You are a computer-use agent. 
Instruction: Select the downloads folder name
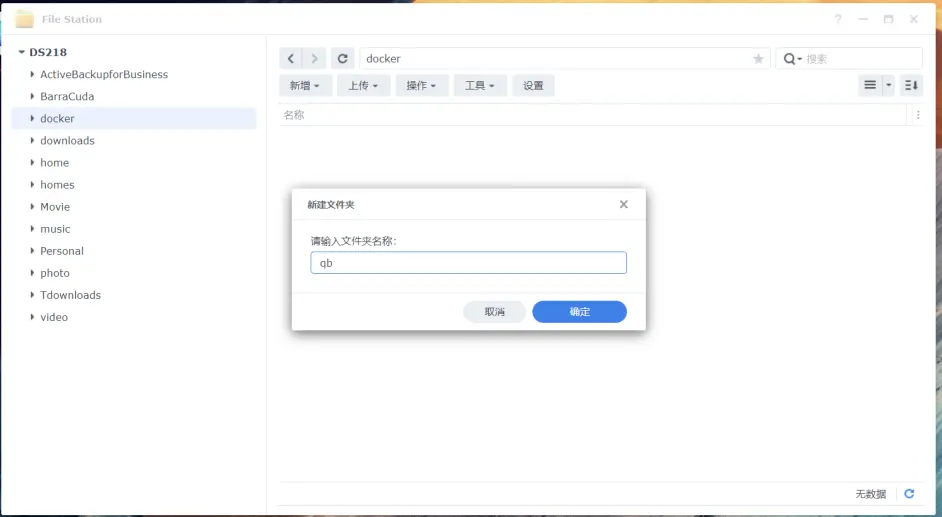67,141
